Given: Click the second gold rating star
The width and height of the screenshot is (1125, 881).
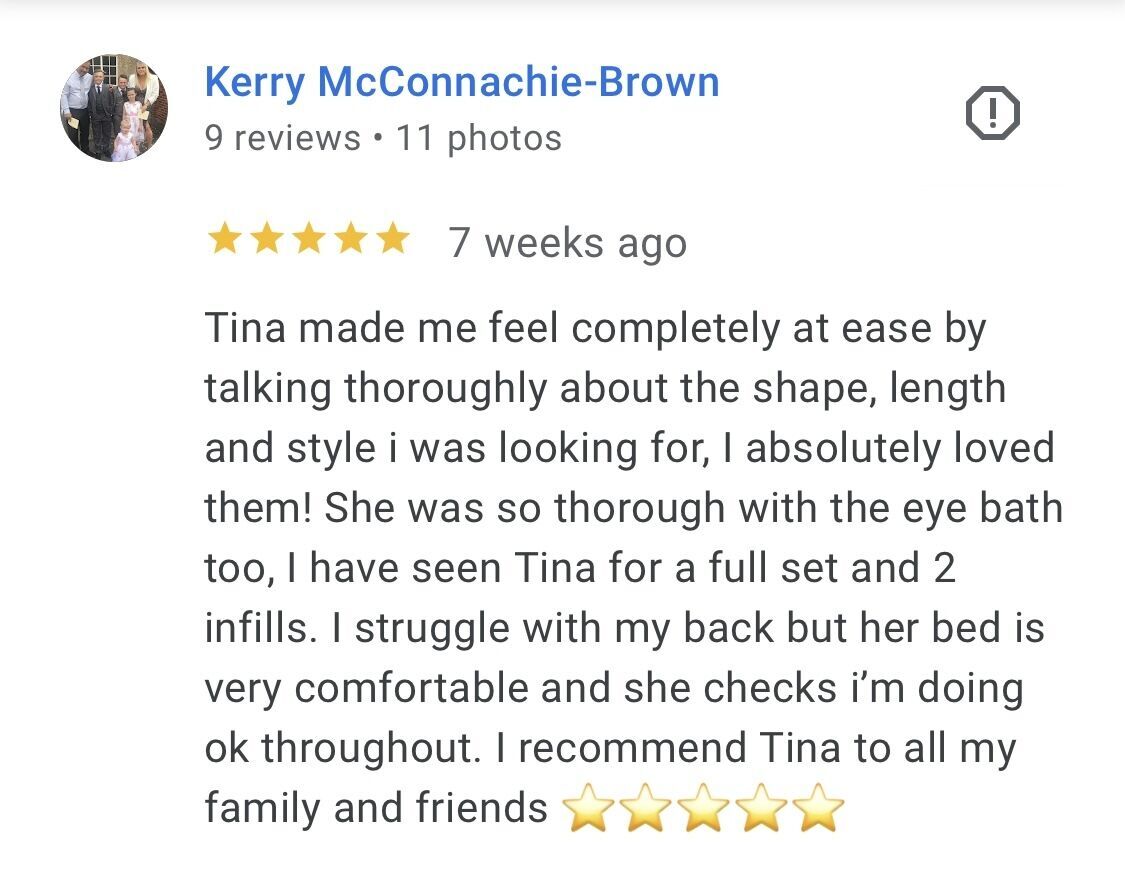Looking at the screenshot, I should (266, 240).
